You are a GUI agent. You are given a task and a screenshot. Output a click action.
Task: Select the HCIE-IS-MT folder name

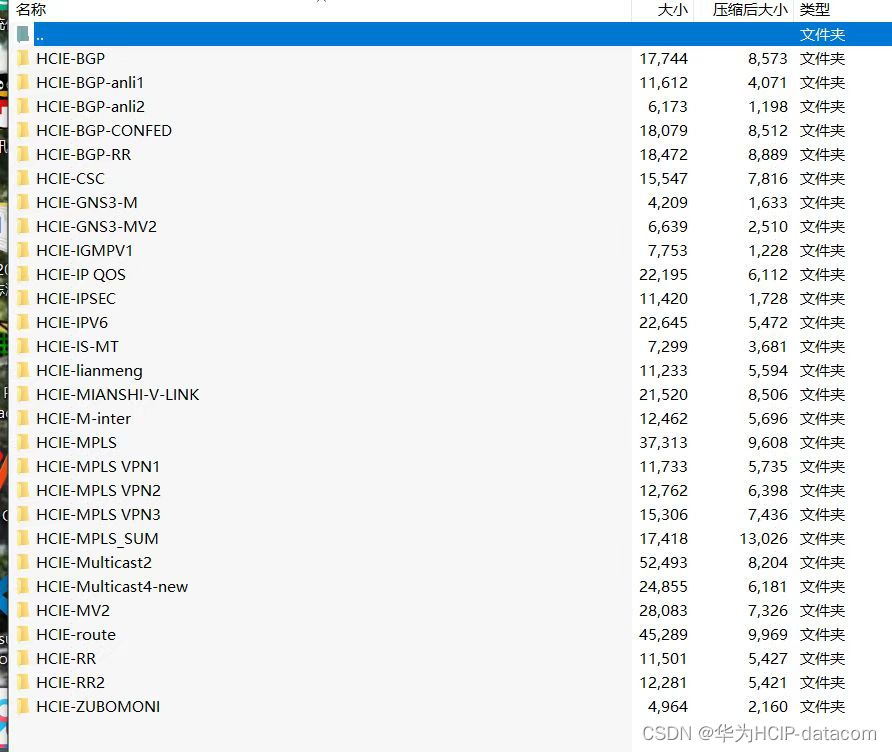coord(78,346)
